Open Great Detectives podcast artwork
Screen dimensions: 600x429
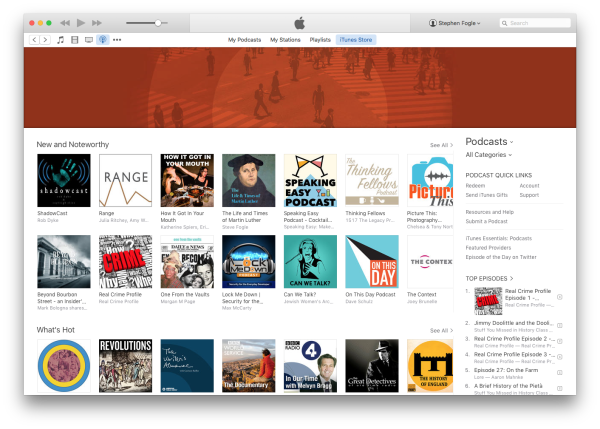click(x=372, y=366)
